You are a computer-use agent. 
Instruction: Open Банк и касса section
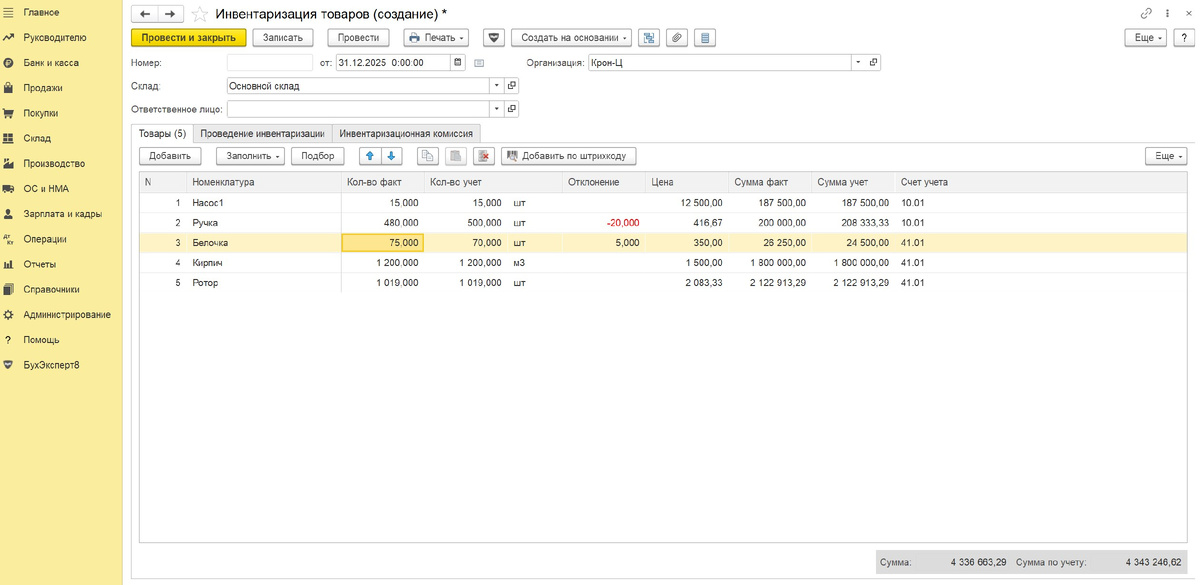pos(51,62)
